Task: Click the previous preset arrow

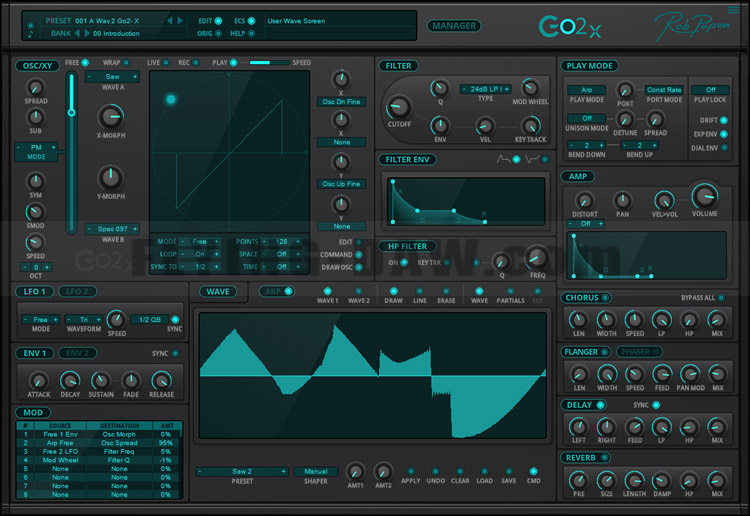Action: coord(169,21)
